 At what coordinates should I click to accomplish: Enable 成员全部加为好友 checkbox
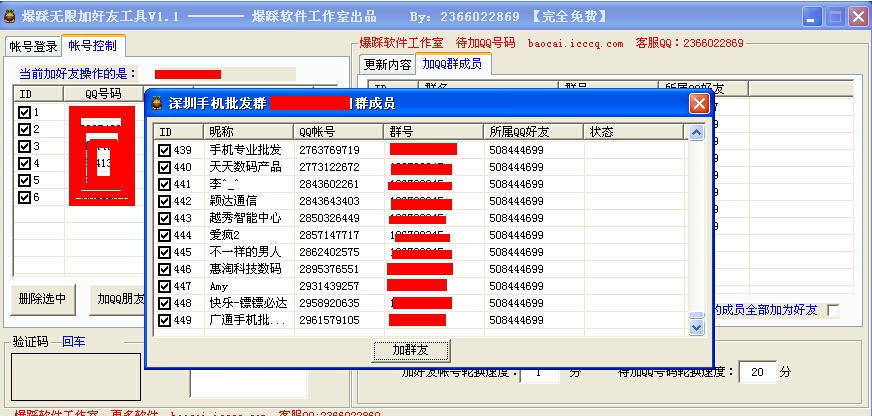pos(833,310)
